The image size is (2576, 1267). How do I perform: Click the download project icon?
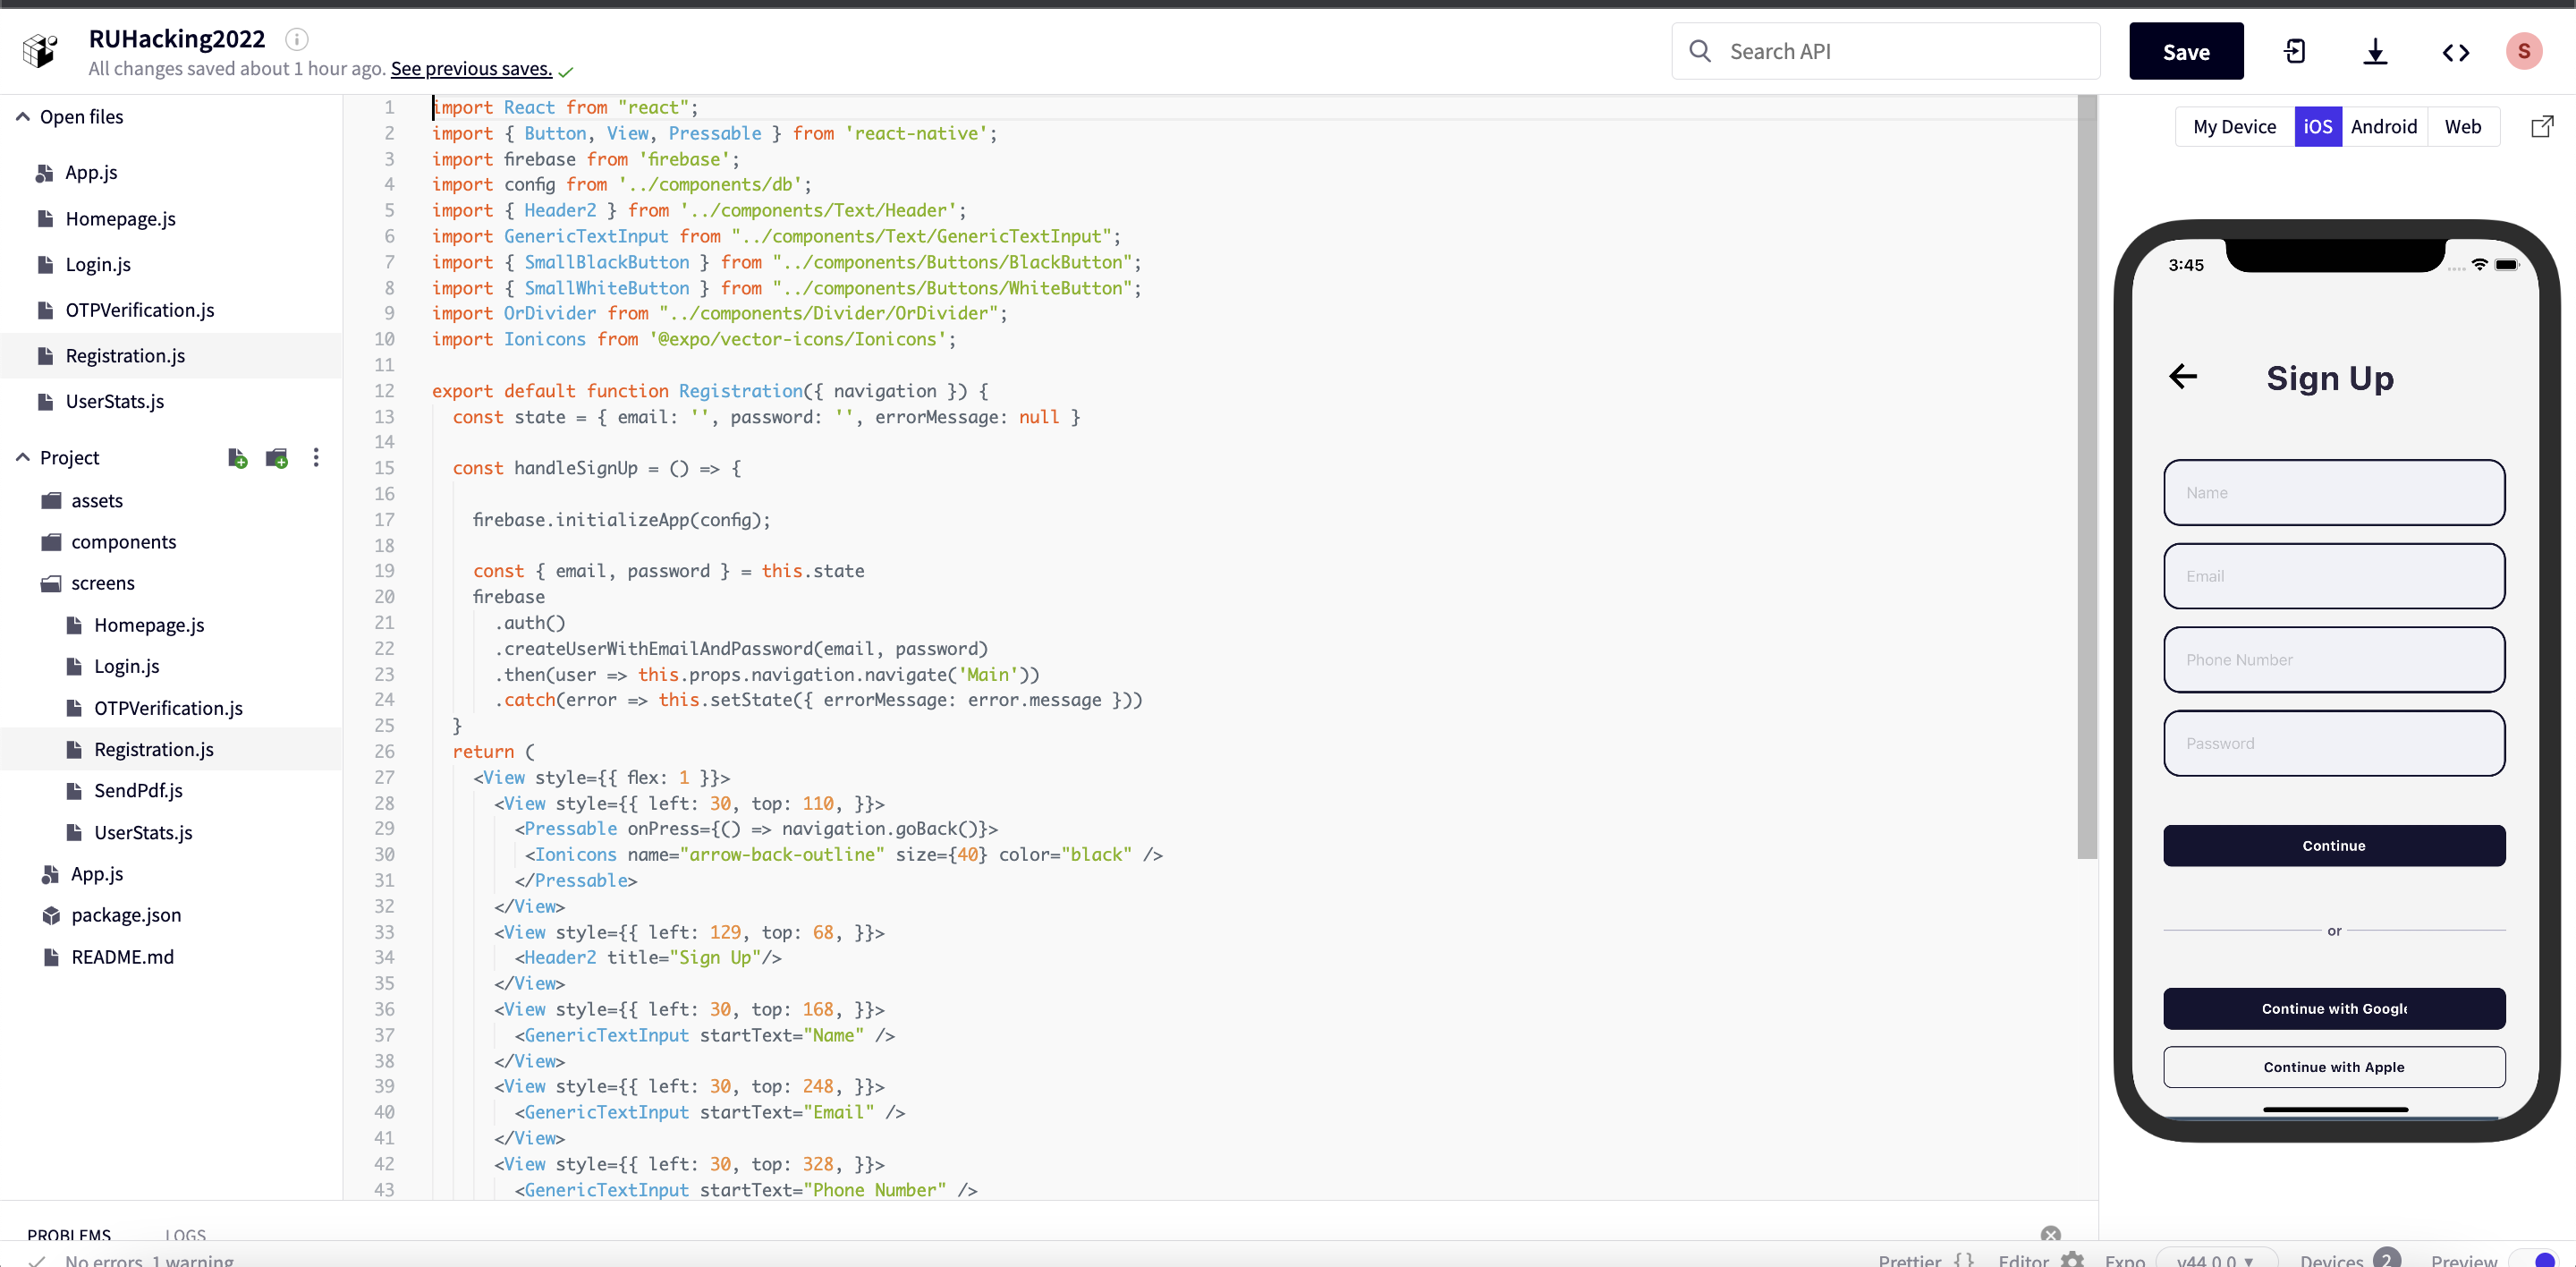pyautogui.click(x=2375, y=52)
